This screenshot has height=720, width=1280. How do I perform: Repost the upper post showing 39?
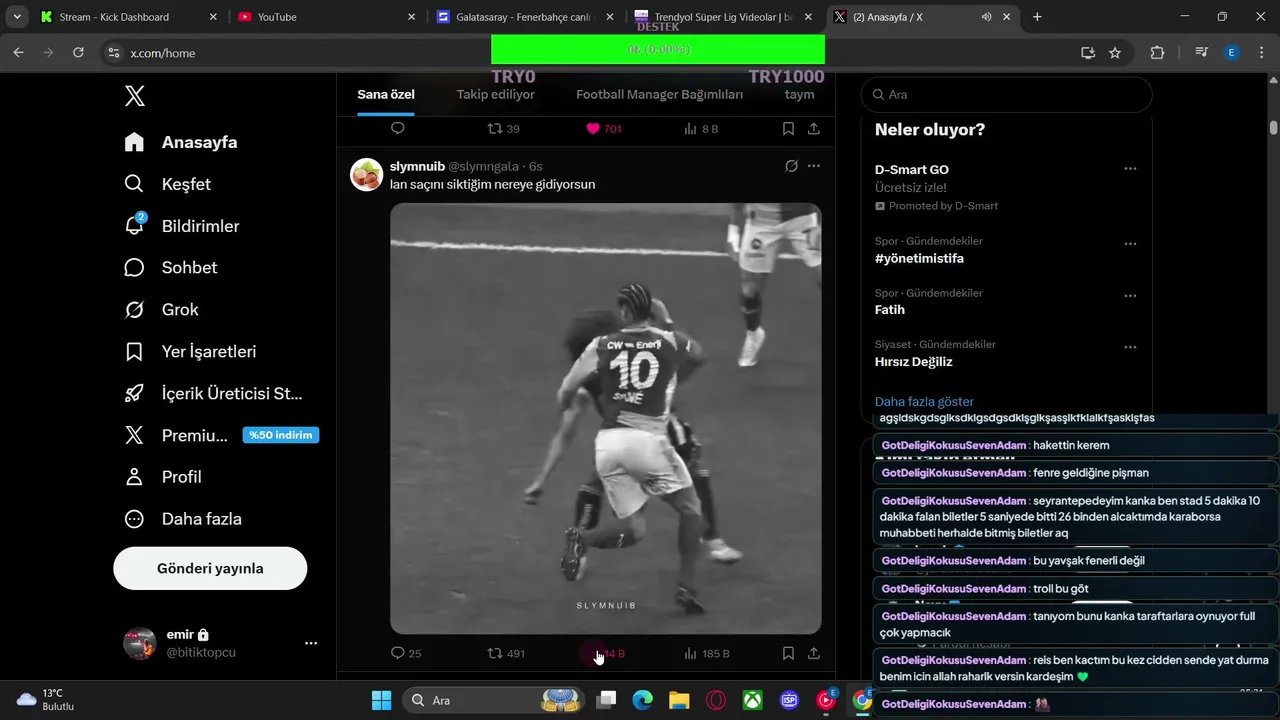click(503, 129)
